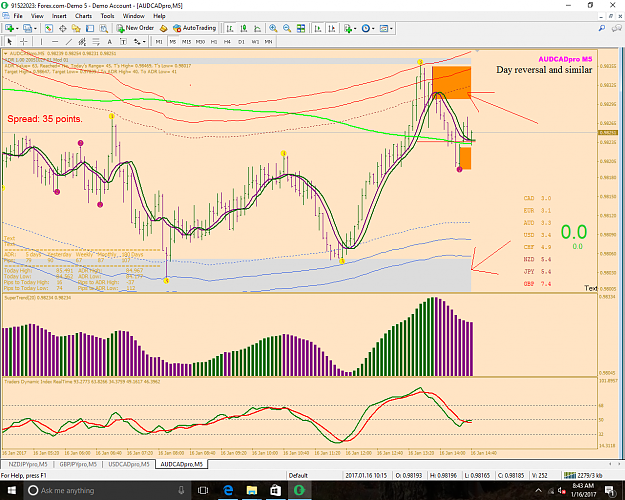Switch to the GBPJPYpro,M5 chart tab
This screenshot has width=625, height=500.
(x=78, y=464)
